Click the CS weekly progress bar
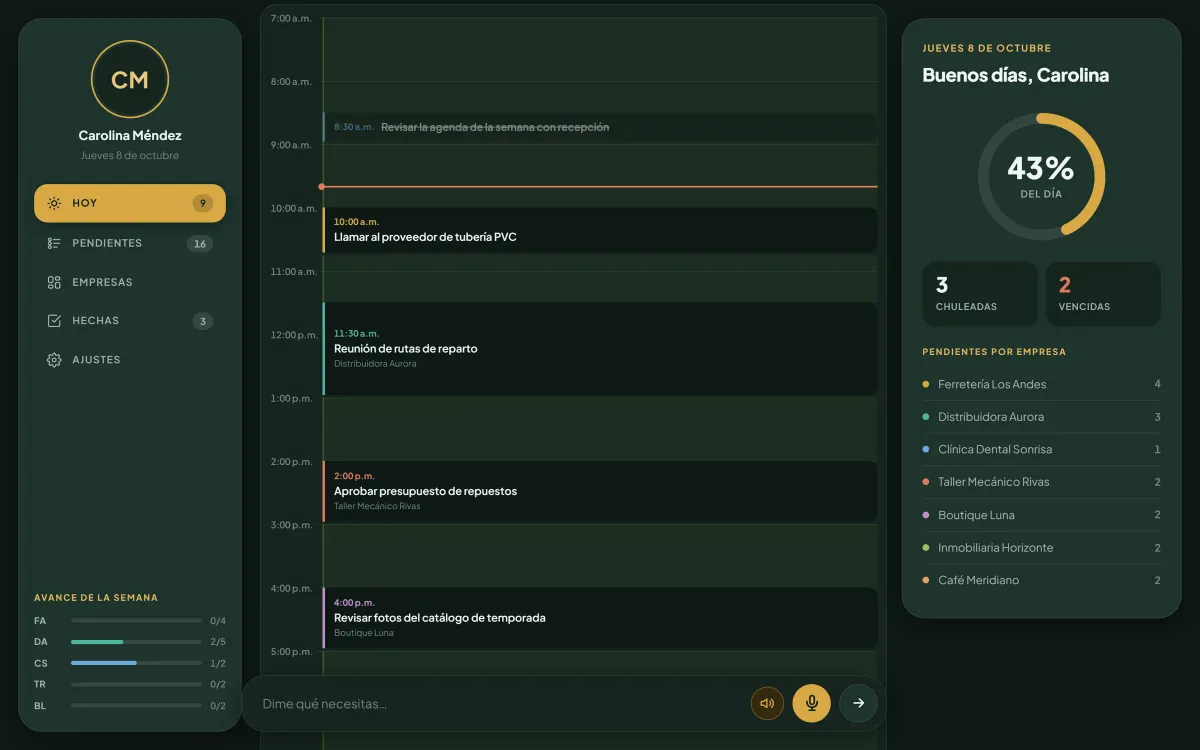 point(136,663)
